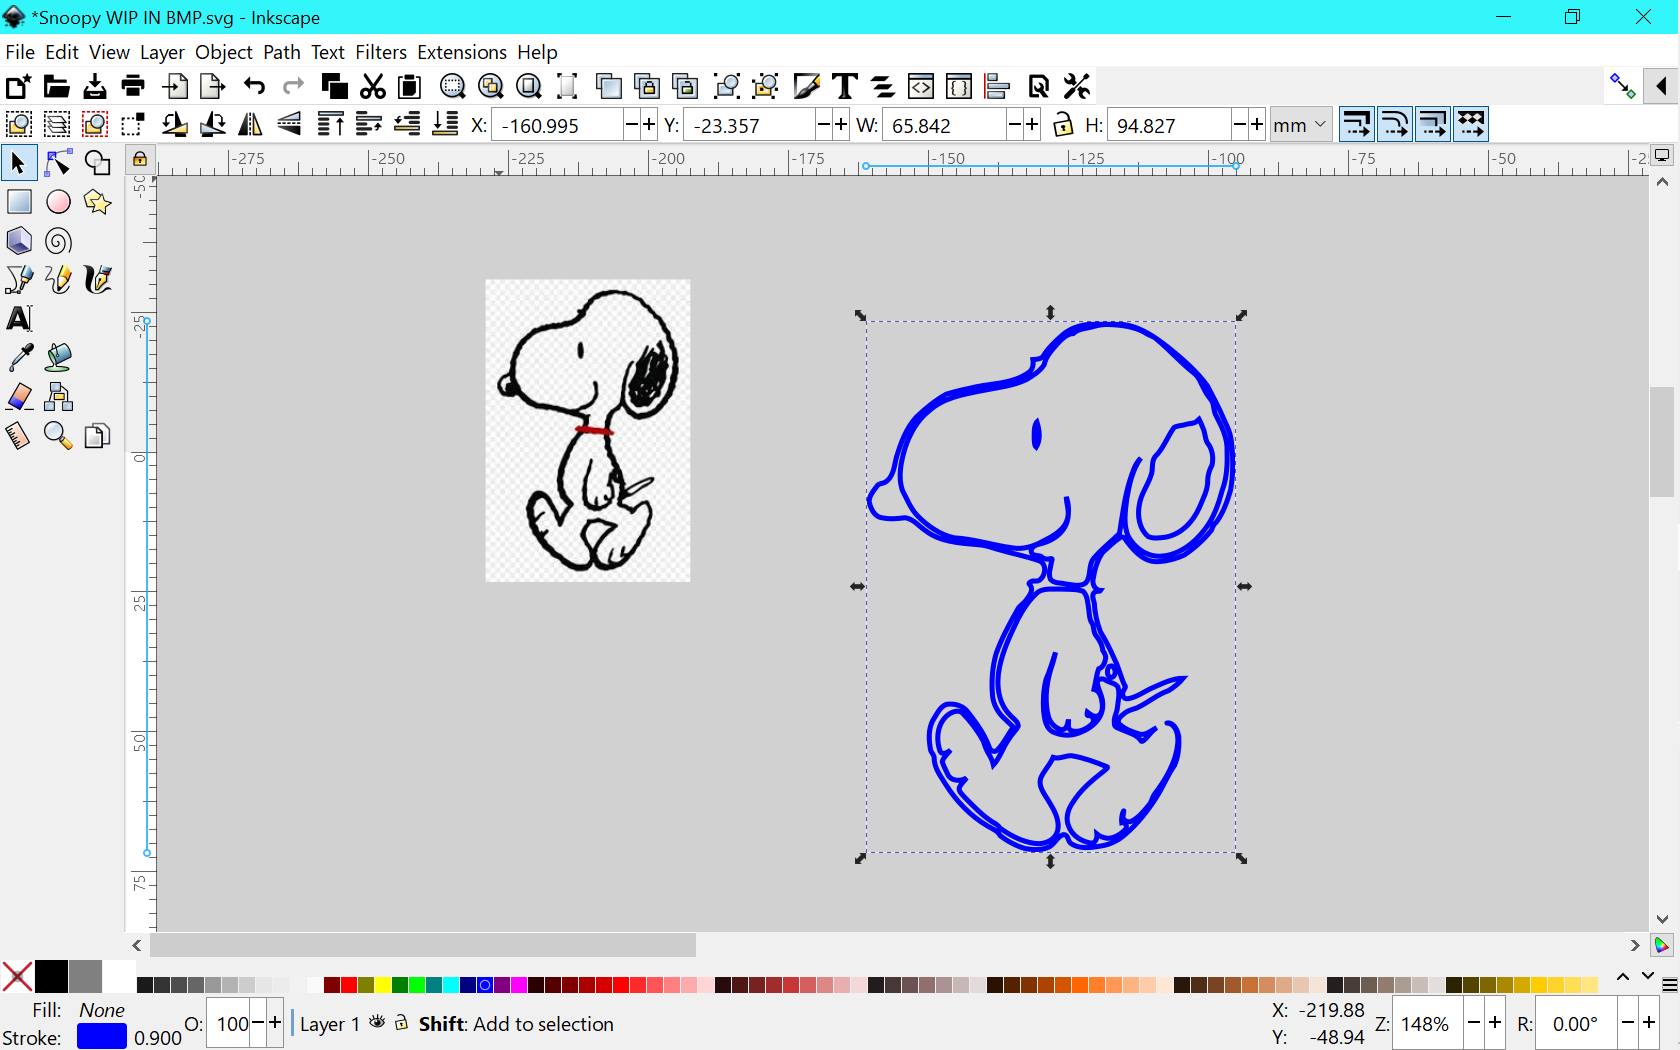Activate the Measure ruler tool
The width and height of the screenshot is (1680, 1050).
pyautogui.click(x=19, y=436)
